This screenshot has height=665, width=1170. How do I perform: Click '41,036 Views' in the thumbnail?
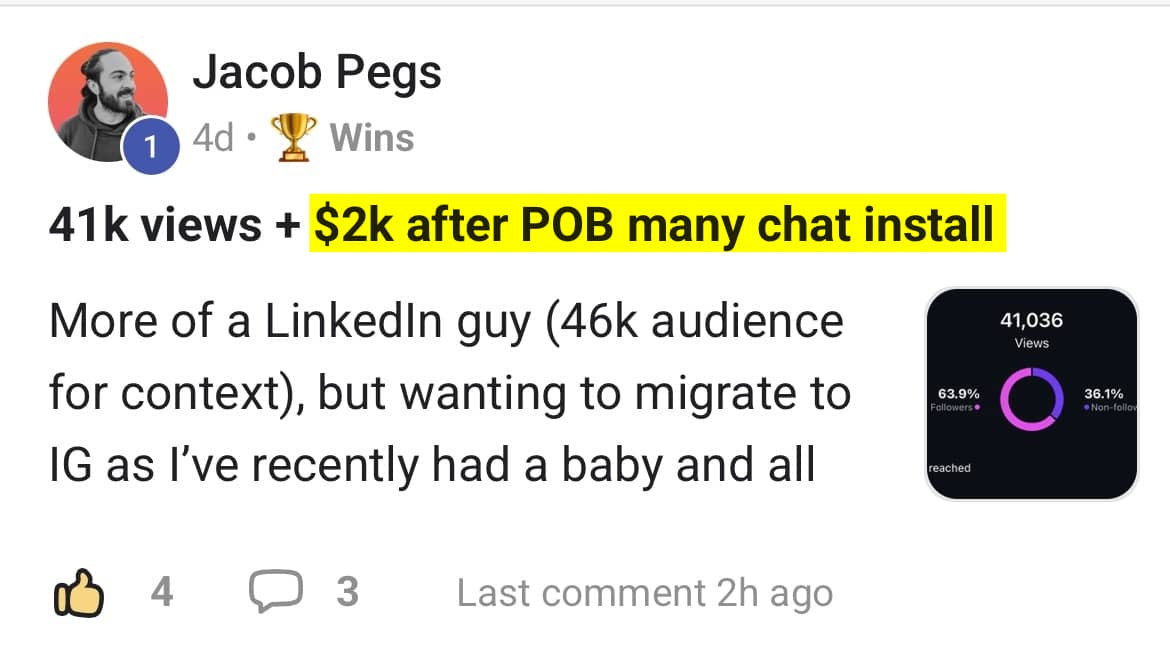pyautogui.click(x=1031, y=329)
